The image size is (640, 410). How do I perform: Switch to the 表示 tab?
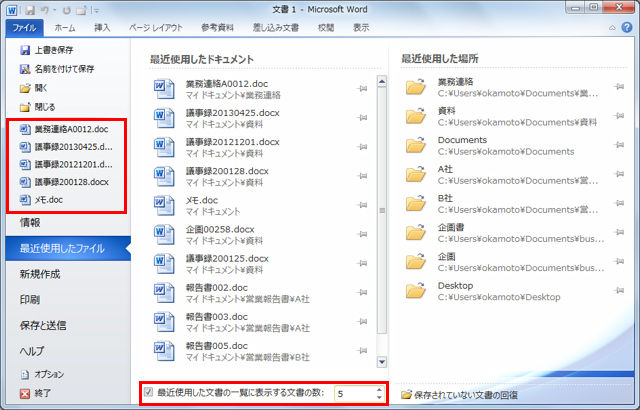361,28
